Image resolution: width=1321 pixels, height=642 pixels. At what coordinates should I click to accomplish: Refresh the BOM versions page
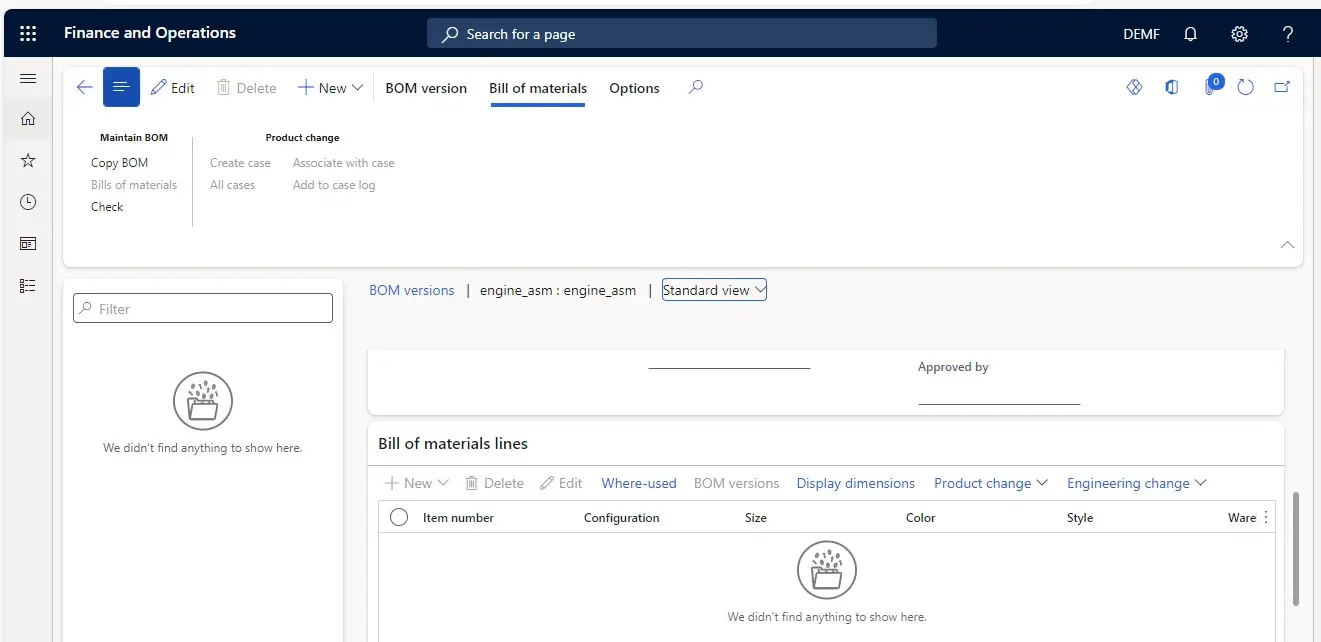coord(1245,87)
